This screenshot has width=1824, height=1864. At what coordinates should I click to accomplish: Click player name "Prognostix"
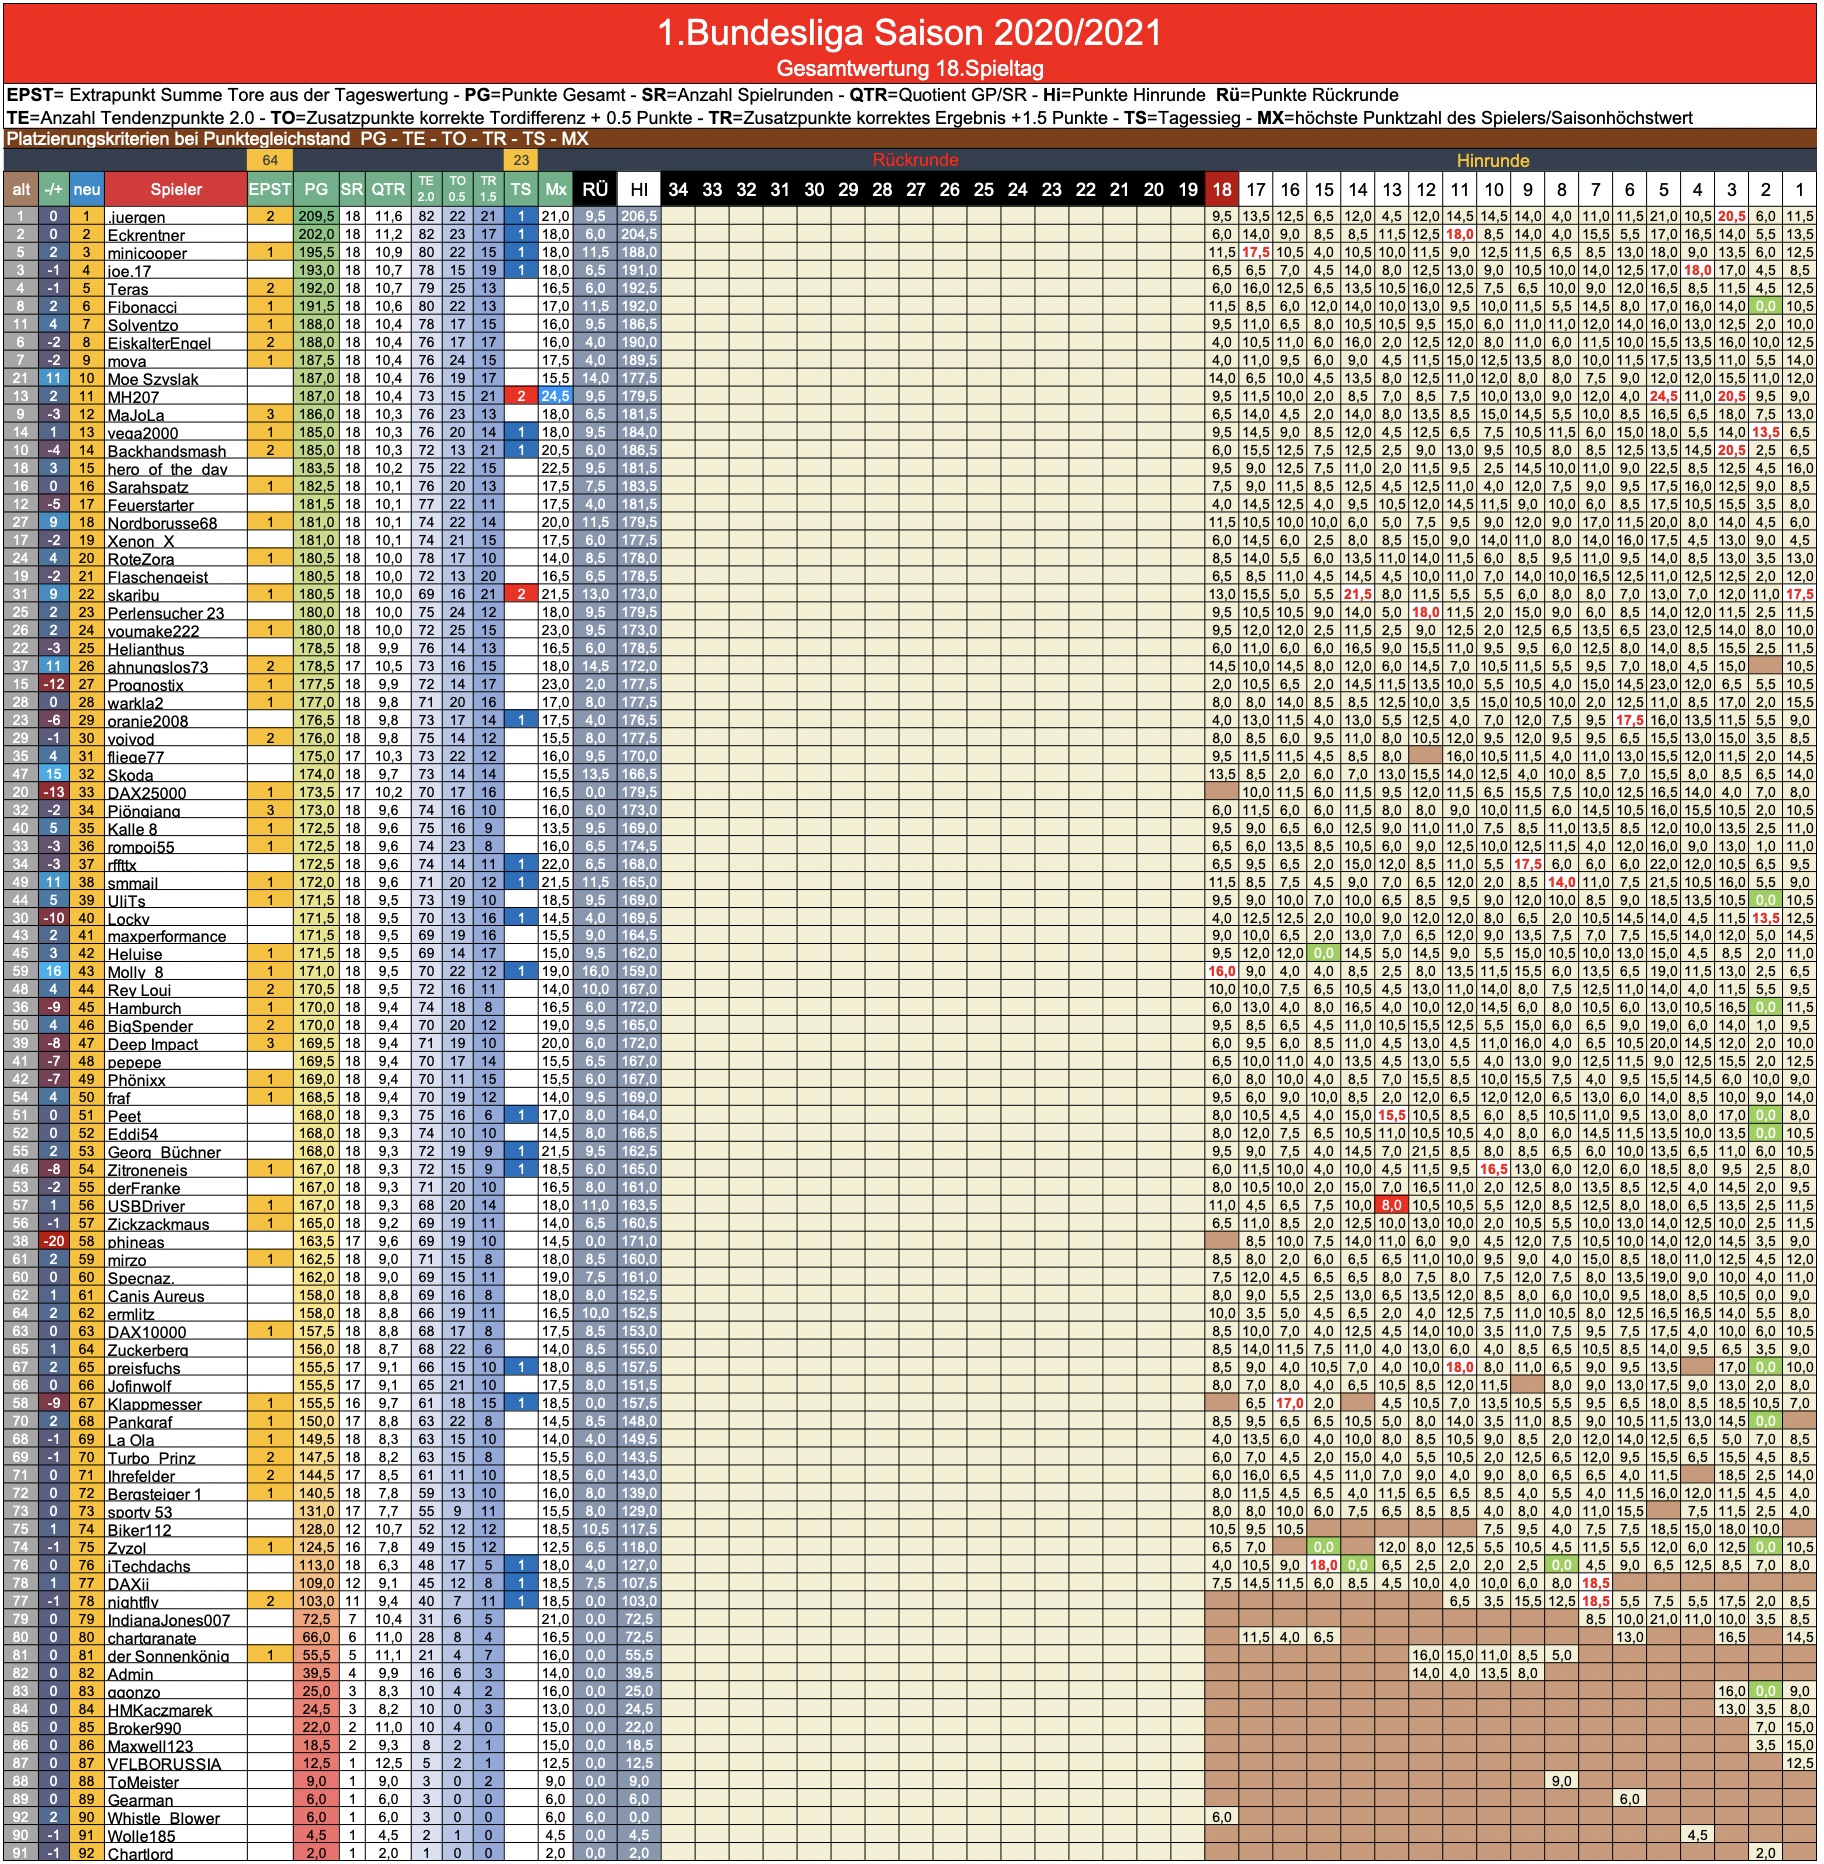[146, 684]
